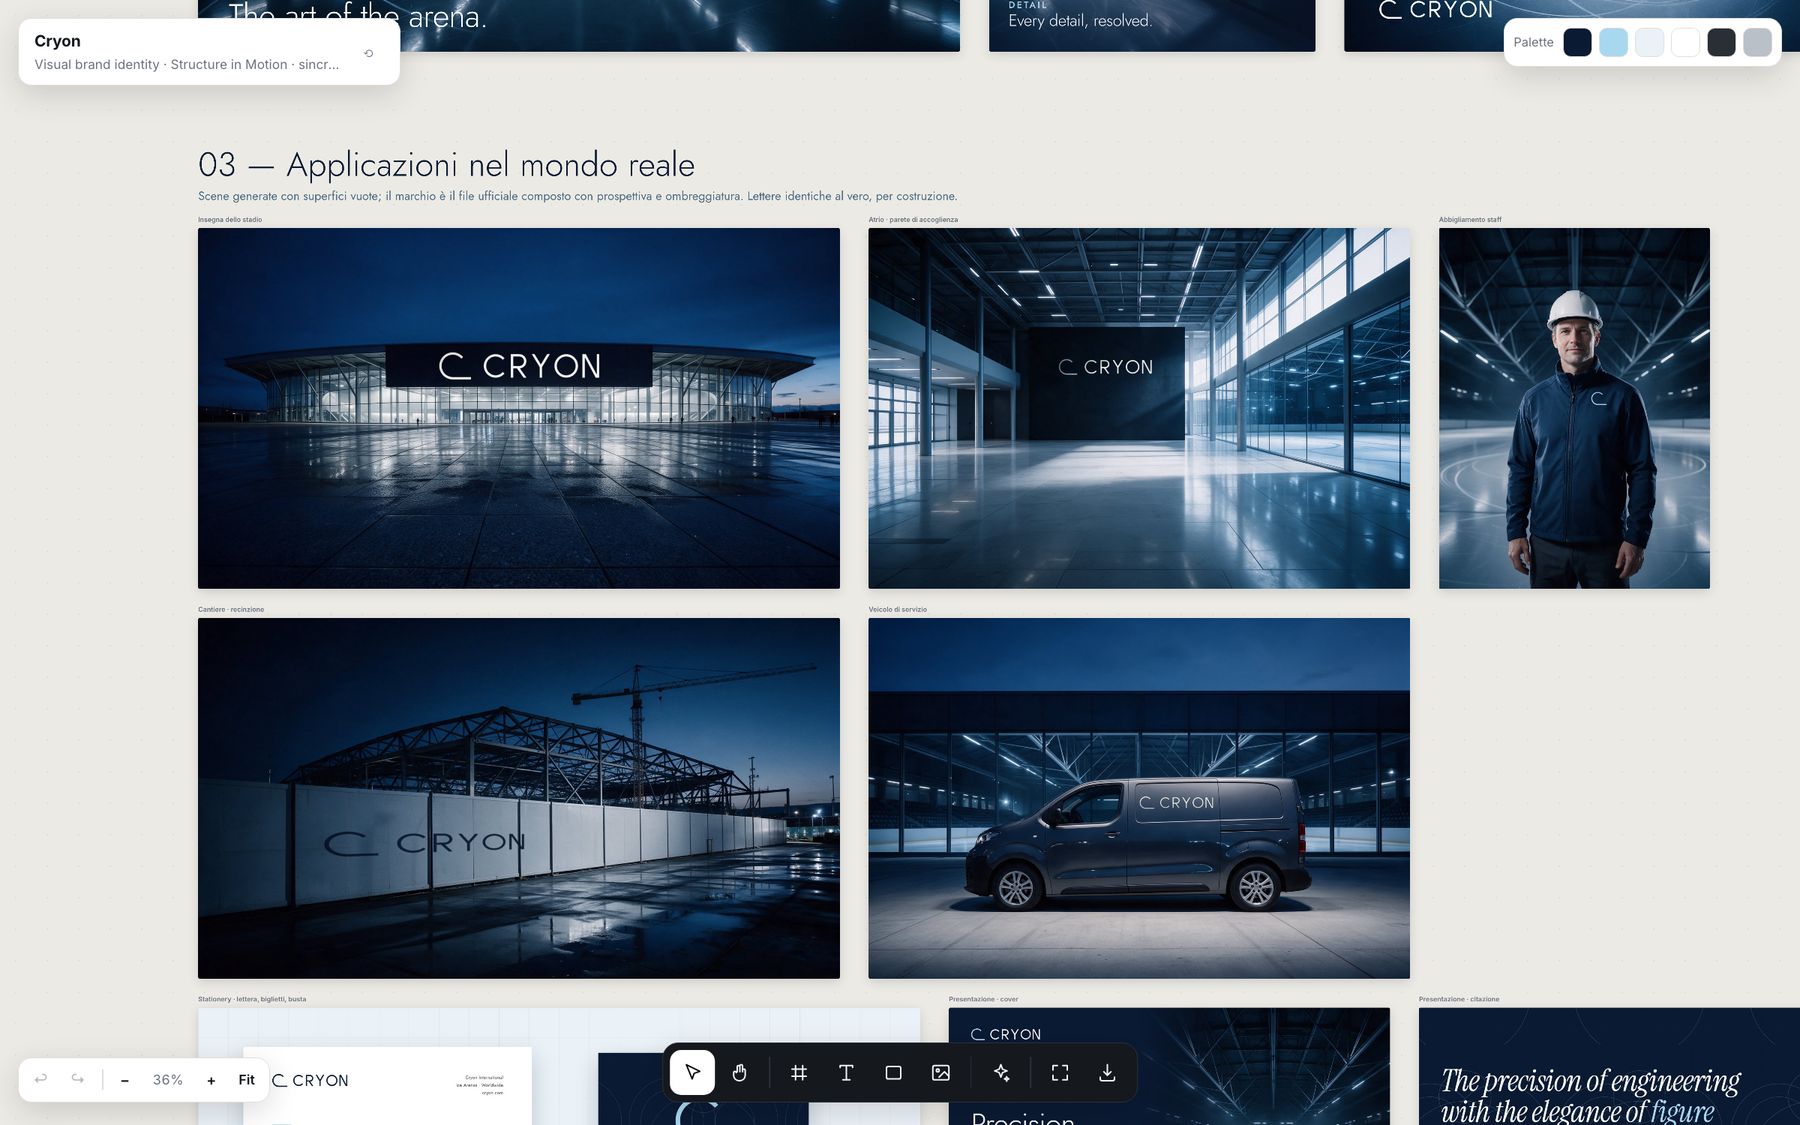Click the 'Insegna dello stadio' frame label
This screenshot has height=1125, width=1800.
pyautogui.click(x=230, y=219)
